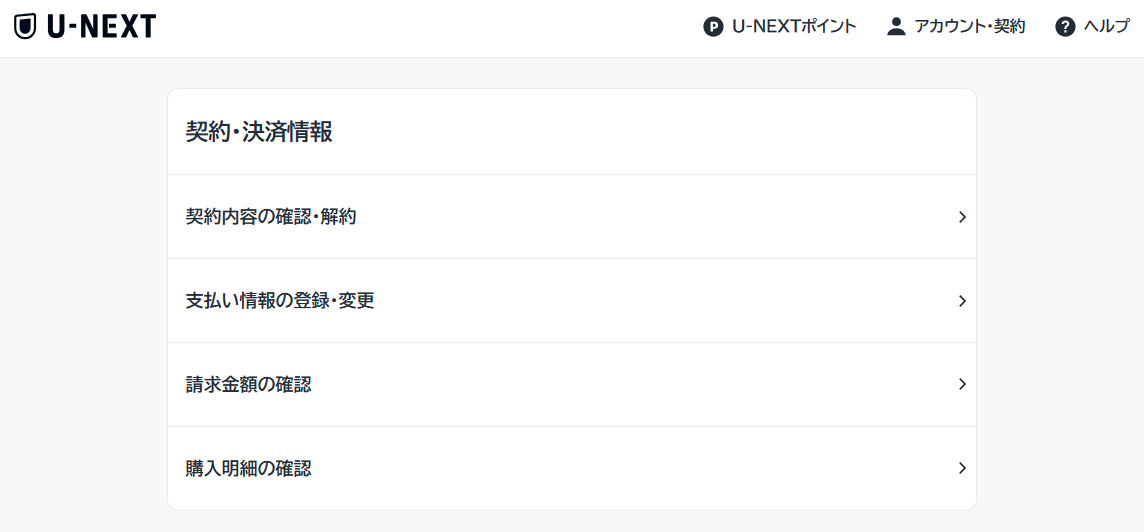Go to 請求金額の確認
This screenshot has width=1144, height=532.
point(249,385)
